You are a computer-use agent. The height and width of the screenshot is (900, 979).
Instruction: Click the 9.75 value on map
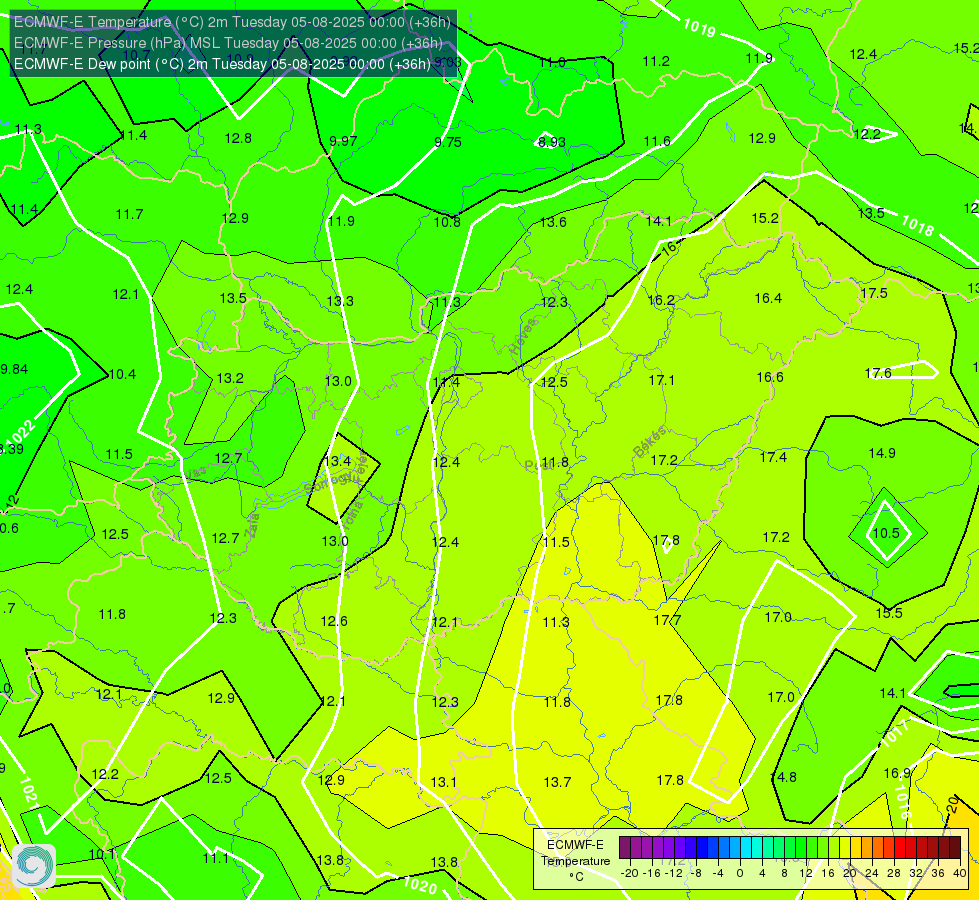coord(448,142)
